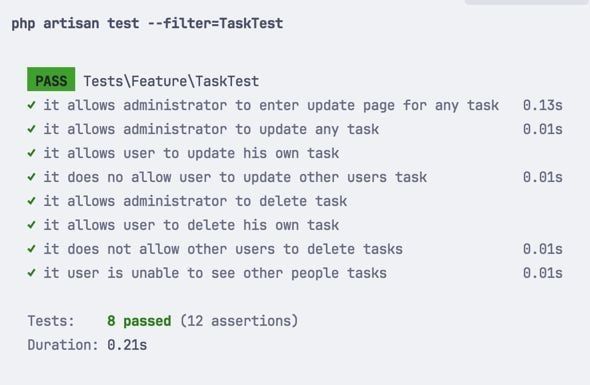The height and width of the screenshot is (385, 590).
Task: Click 'it allows administrator to delete task' line
Action: (x=195, y=201)
